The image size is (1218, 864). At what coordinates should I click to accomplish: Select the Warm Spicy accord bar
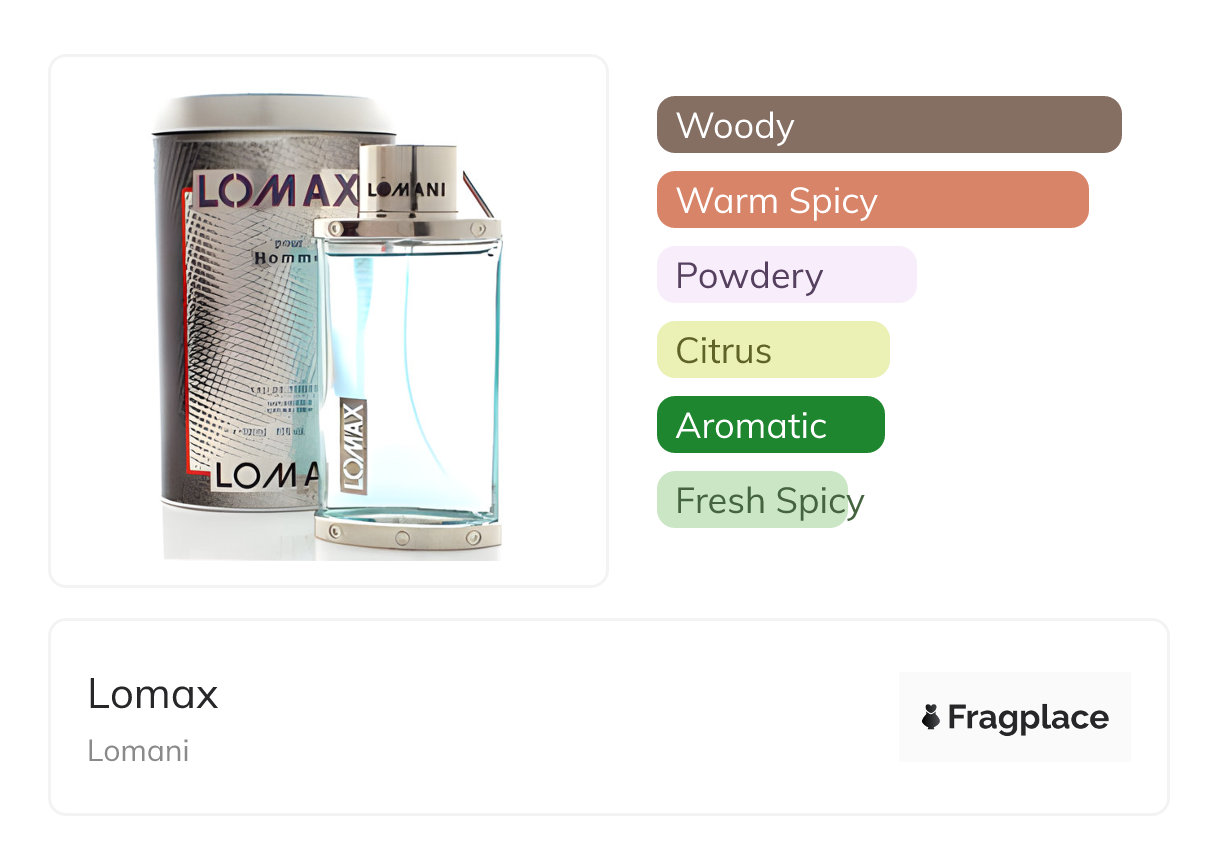872,200
